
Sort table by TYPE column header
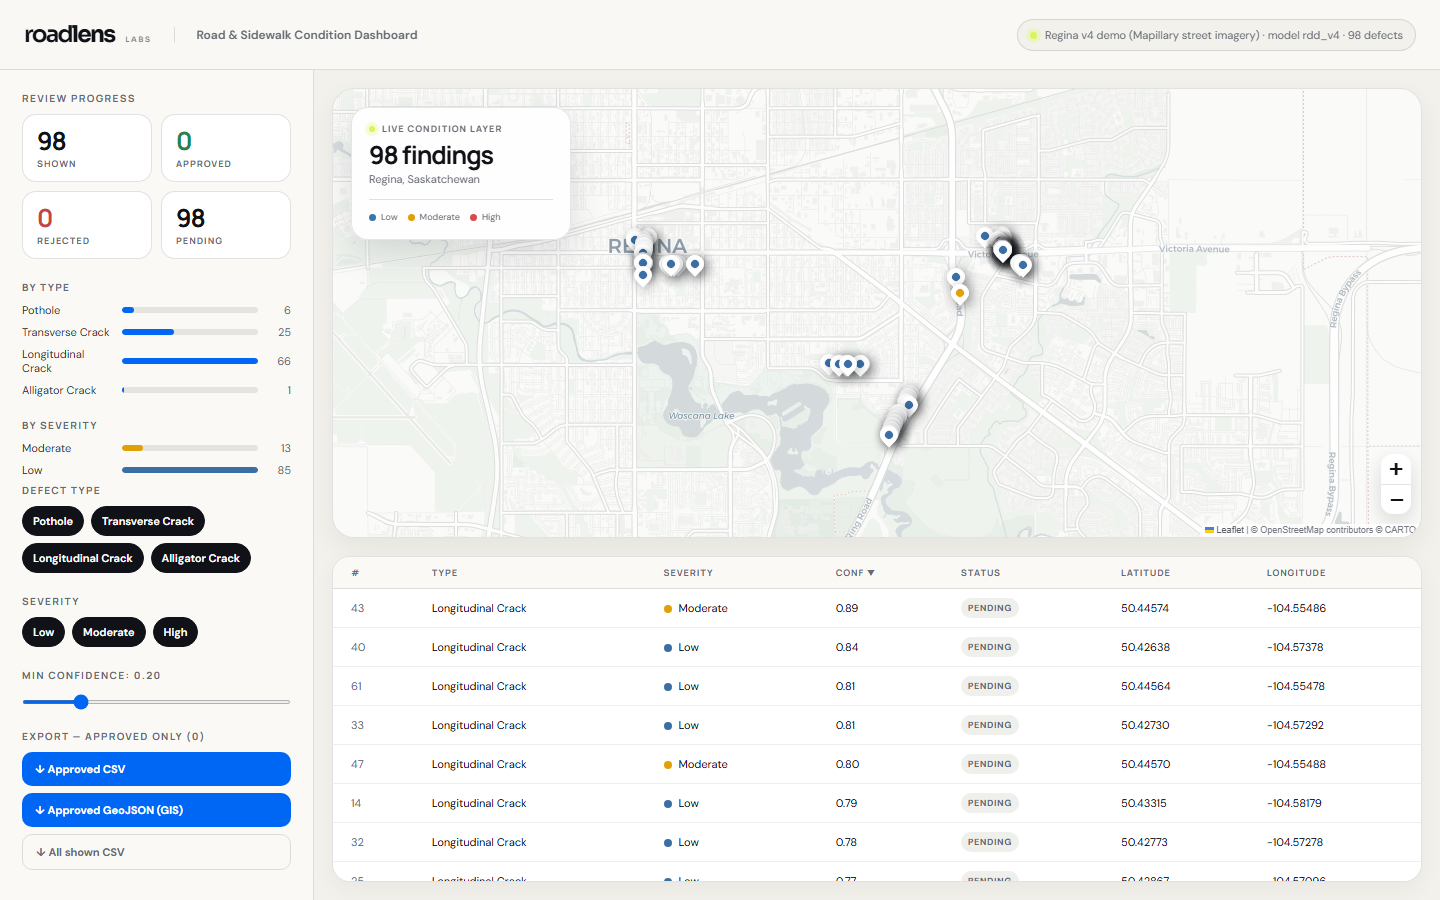[x=444, y=573]
